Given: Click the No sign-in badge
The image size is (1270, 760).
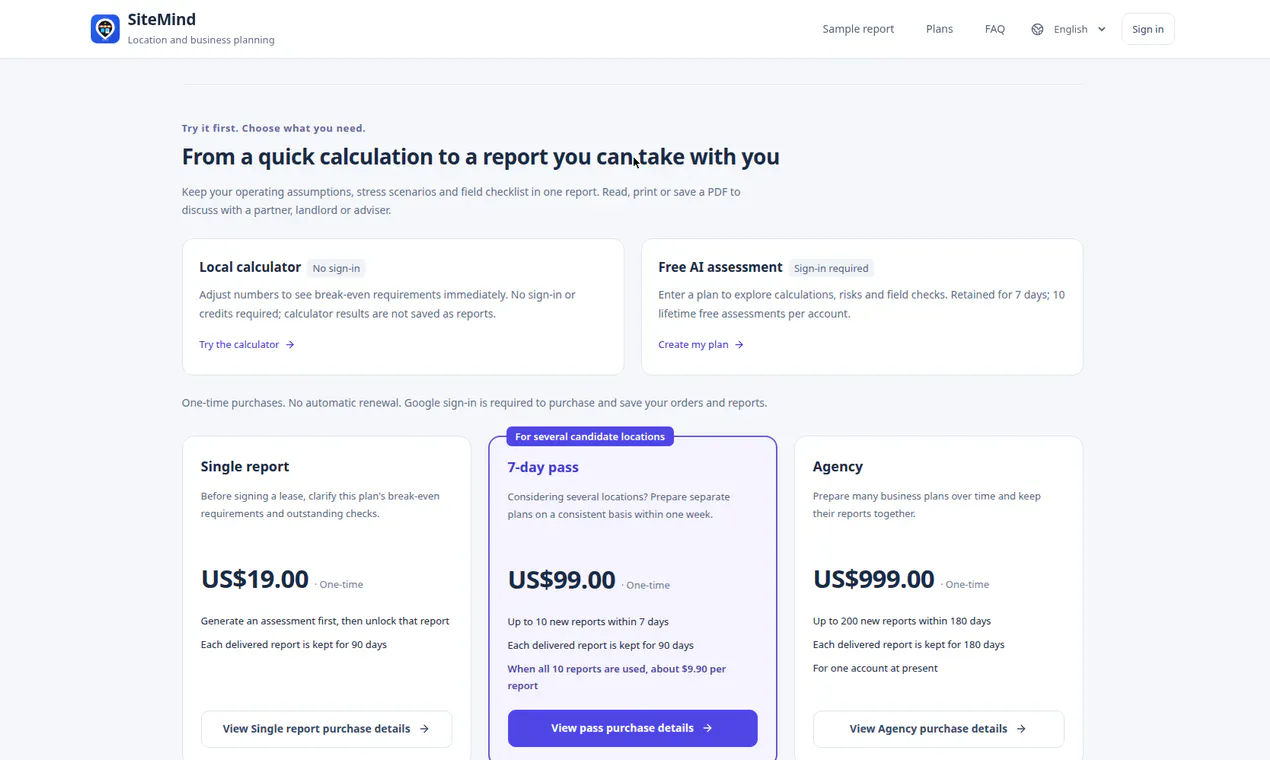Looking at the screenshot, I should (x=336, y=268).
